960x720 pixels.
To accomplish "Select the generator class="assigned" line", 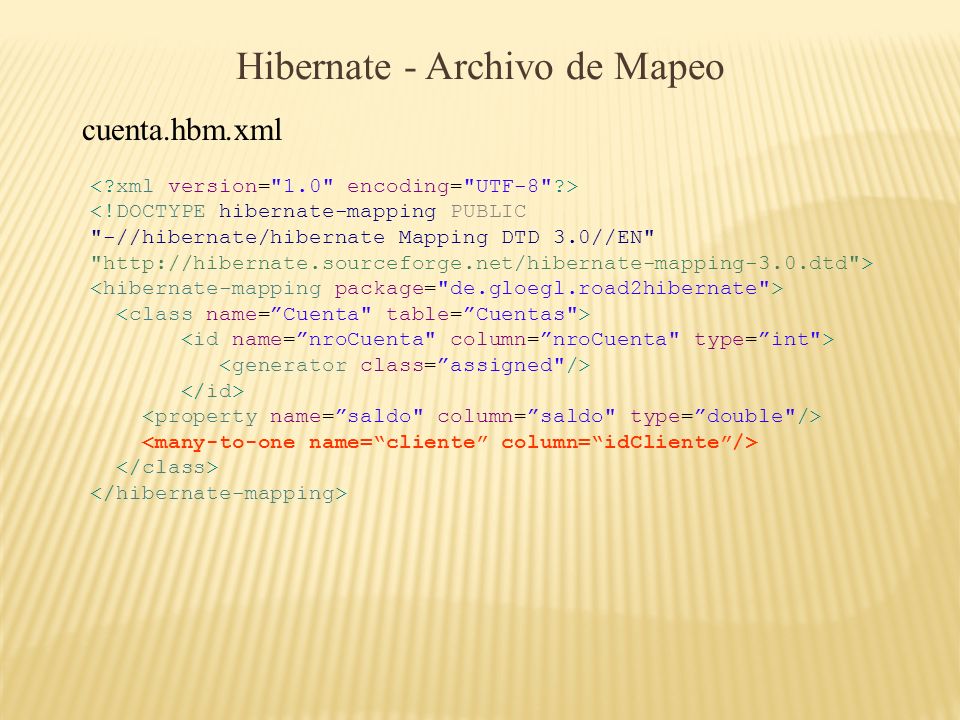I will (405, 366).
